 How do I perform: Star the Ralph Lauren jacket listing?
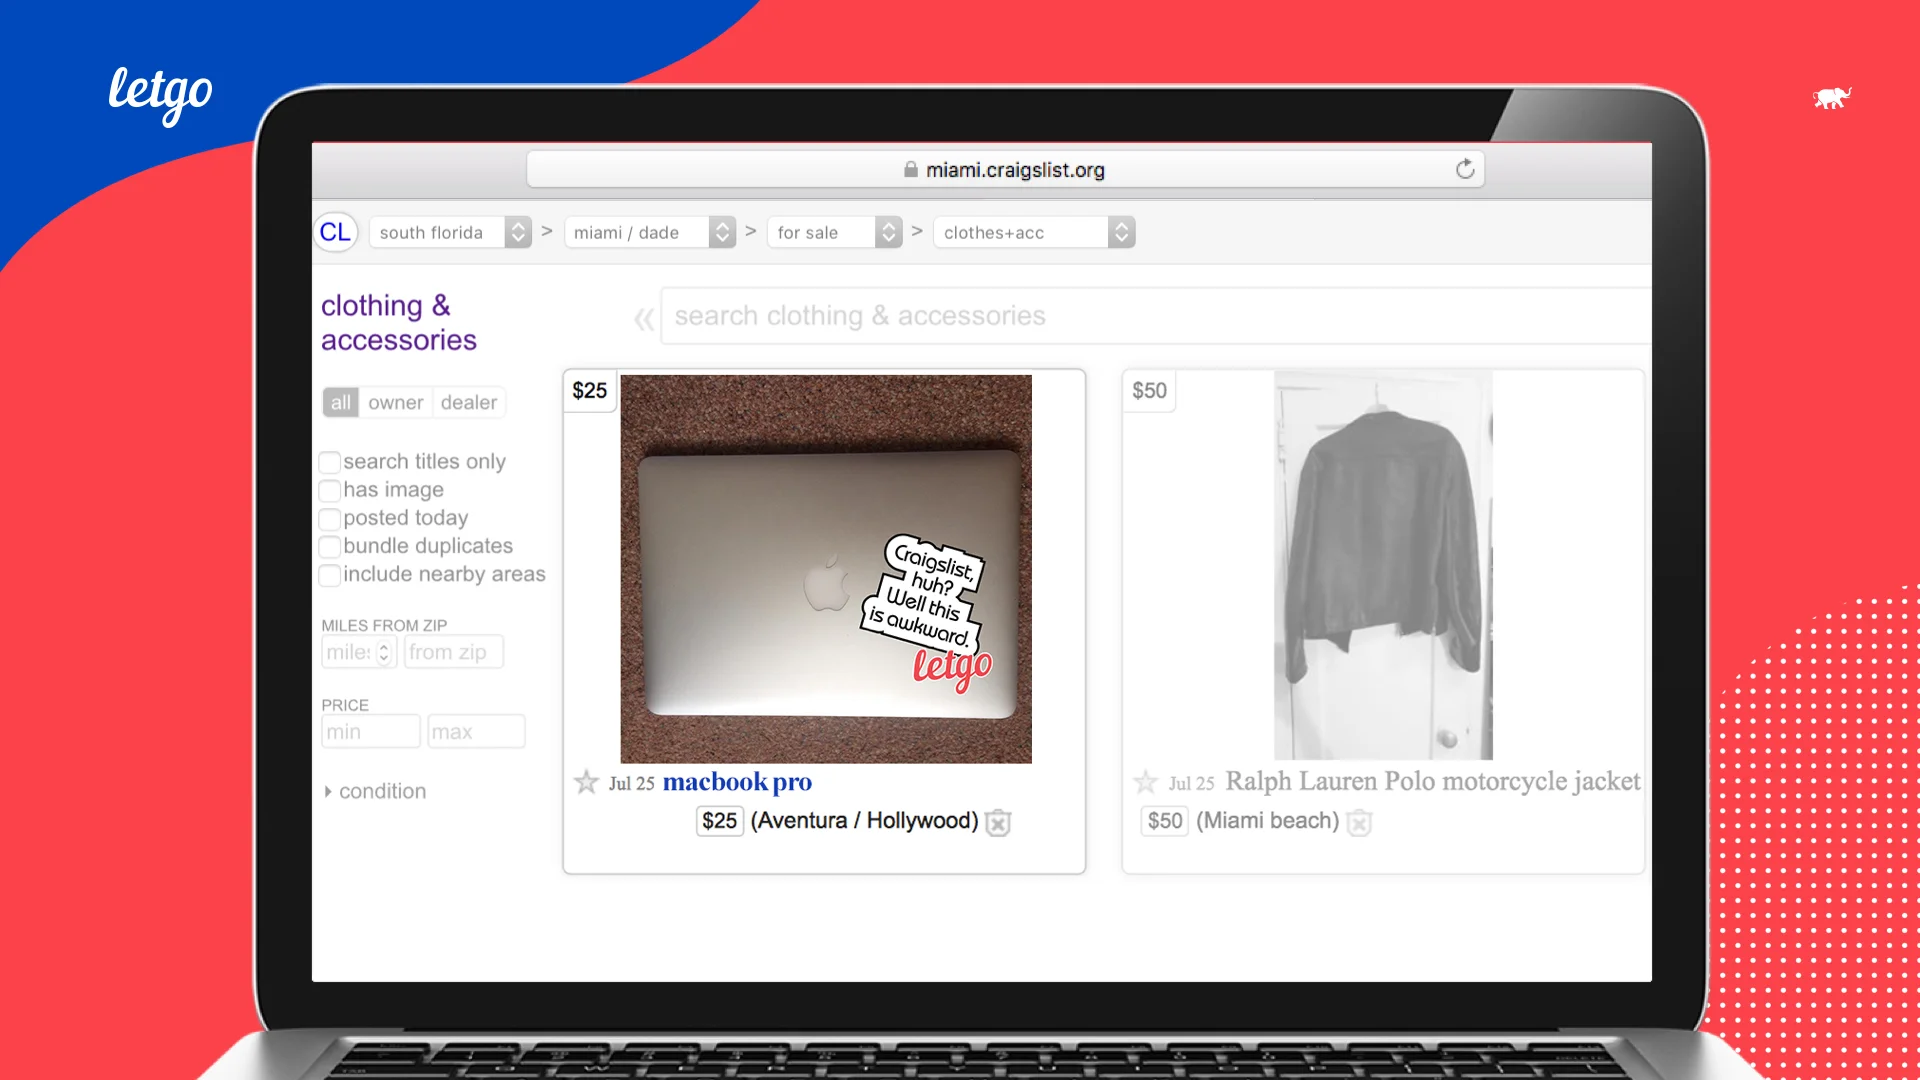pyautogui.click(x=1146, y=782)
